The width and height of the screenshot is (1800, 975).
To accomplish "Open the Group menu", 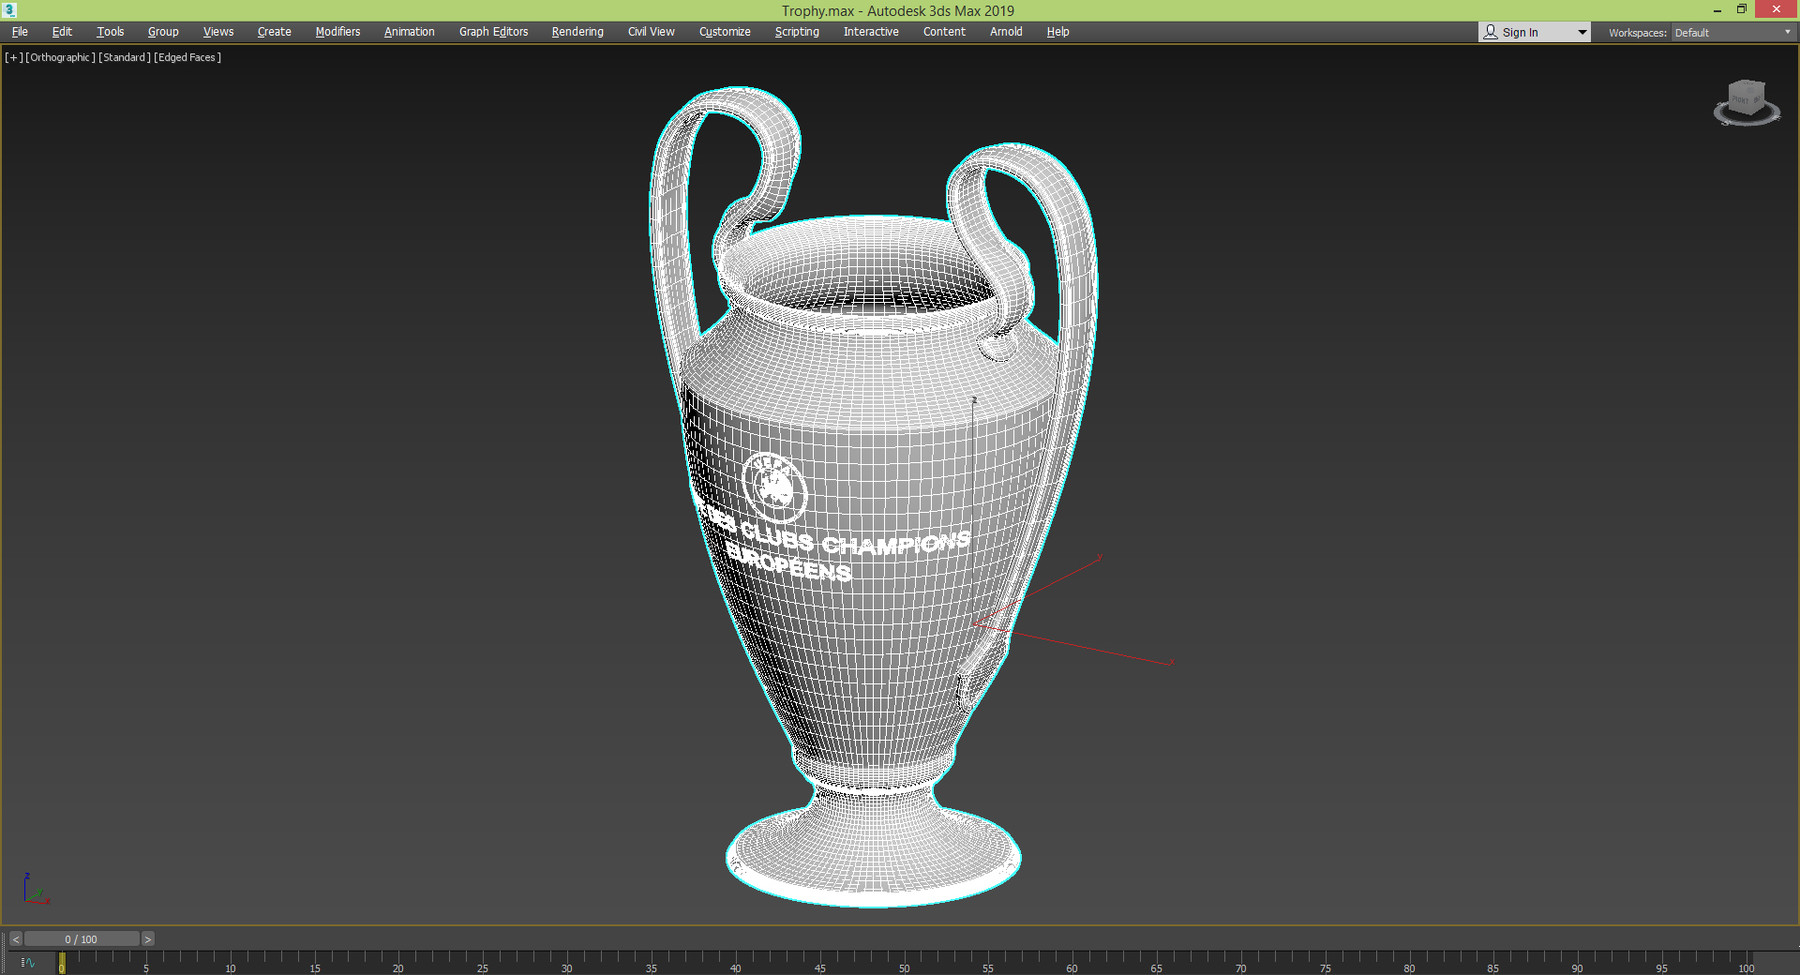I will point(163,32).
